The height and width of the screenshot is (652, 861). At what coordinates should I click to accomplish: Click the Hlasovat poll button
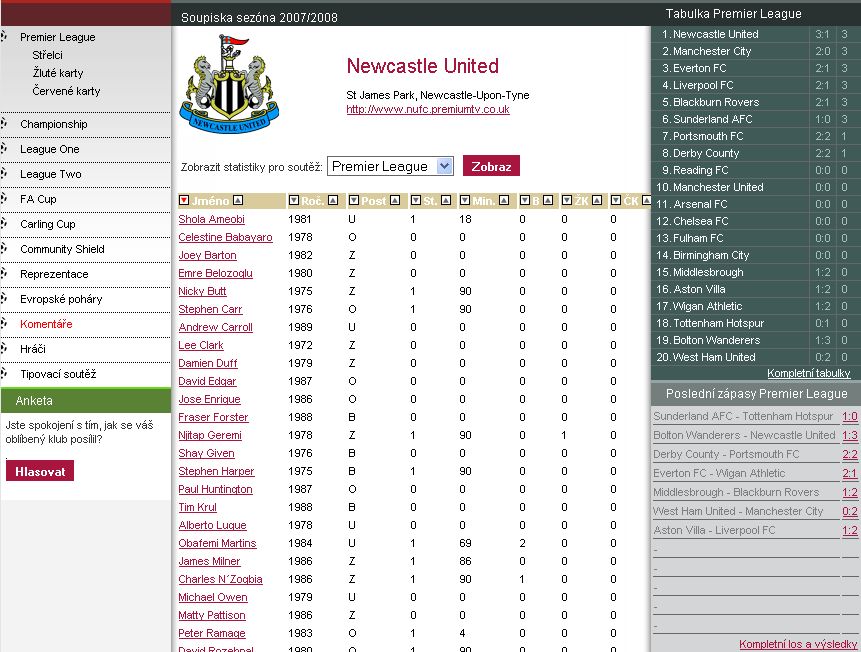coord(40,471)
